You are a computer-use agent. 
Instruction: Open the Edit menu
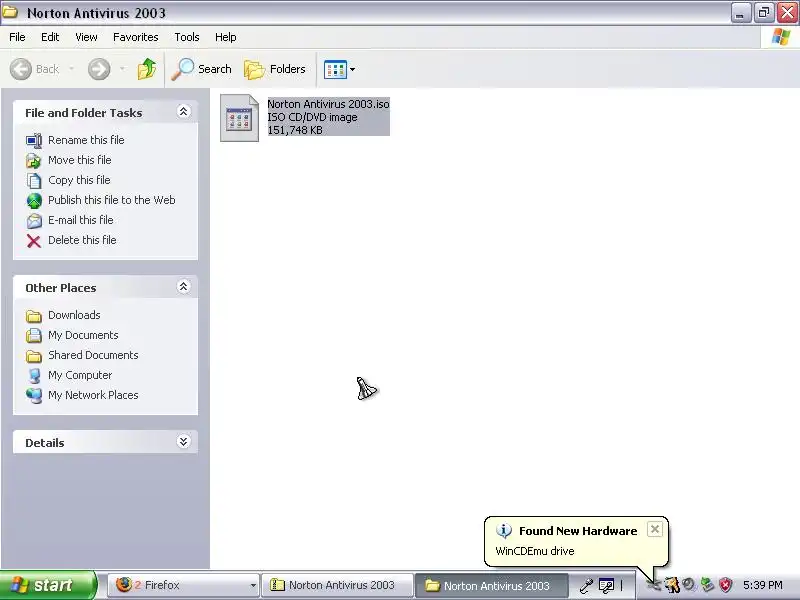point(50,37)
